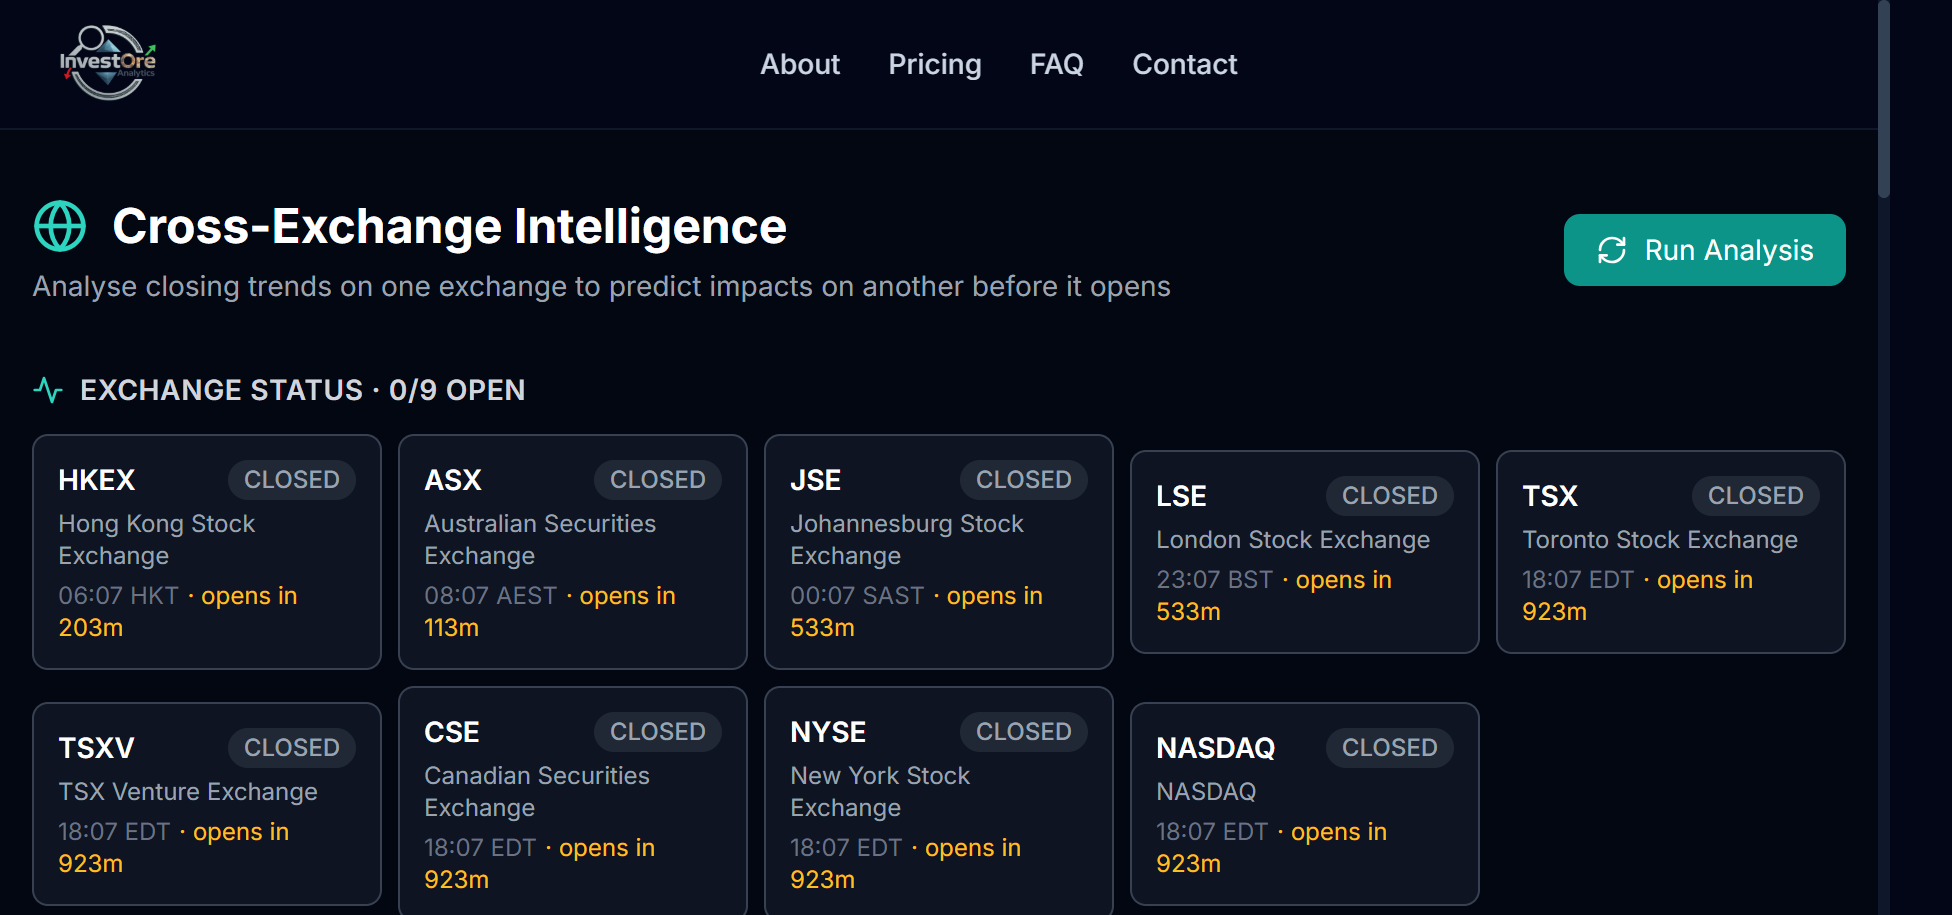Click the Australian Securities Exchange name

point(540,540)
